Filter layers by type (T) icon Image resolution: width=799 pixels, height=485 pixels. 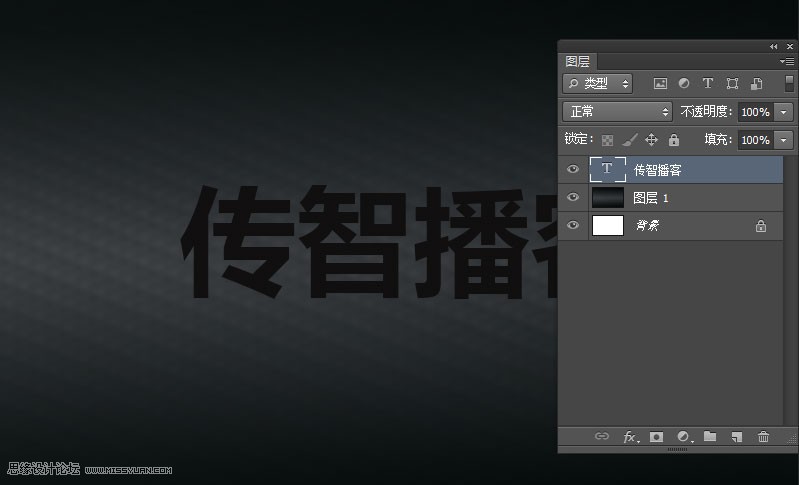coord(708,84)
